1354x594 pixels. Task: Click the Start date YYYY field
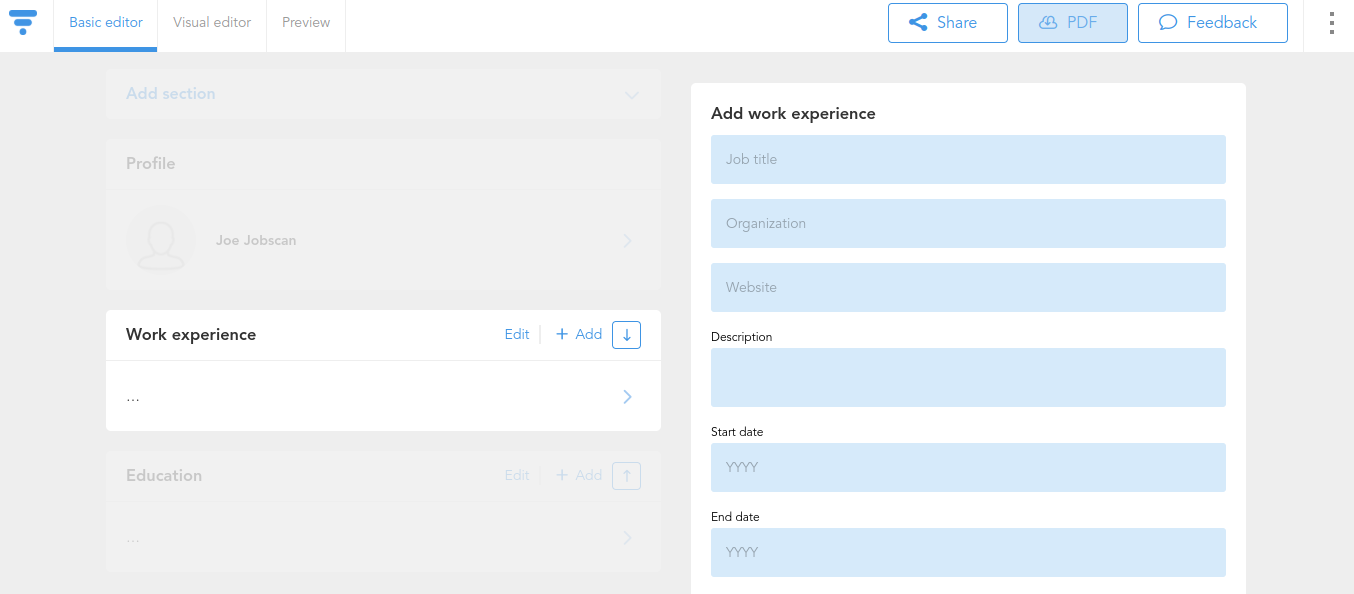pyautogui.click(x=968, y=468)
